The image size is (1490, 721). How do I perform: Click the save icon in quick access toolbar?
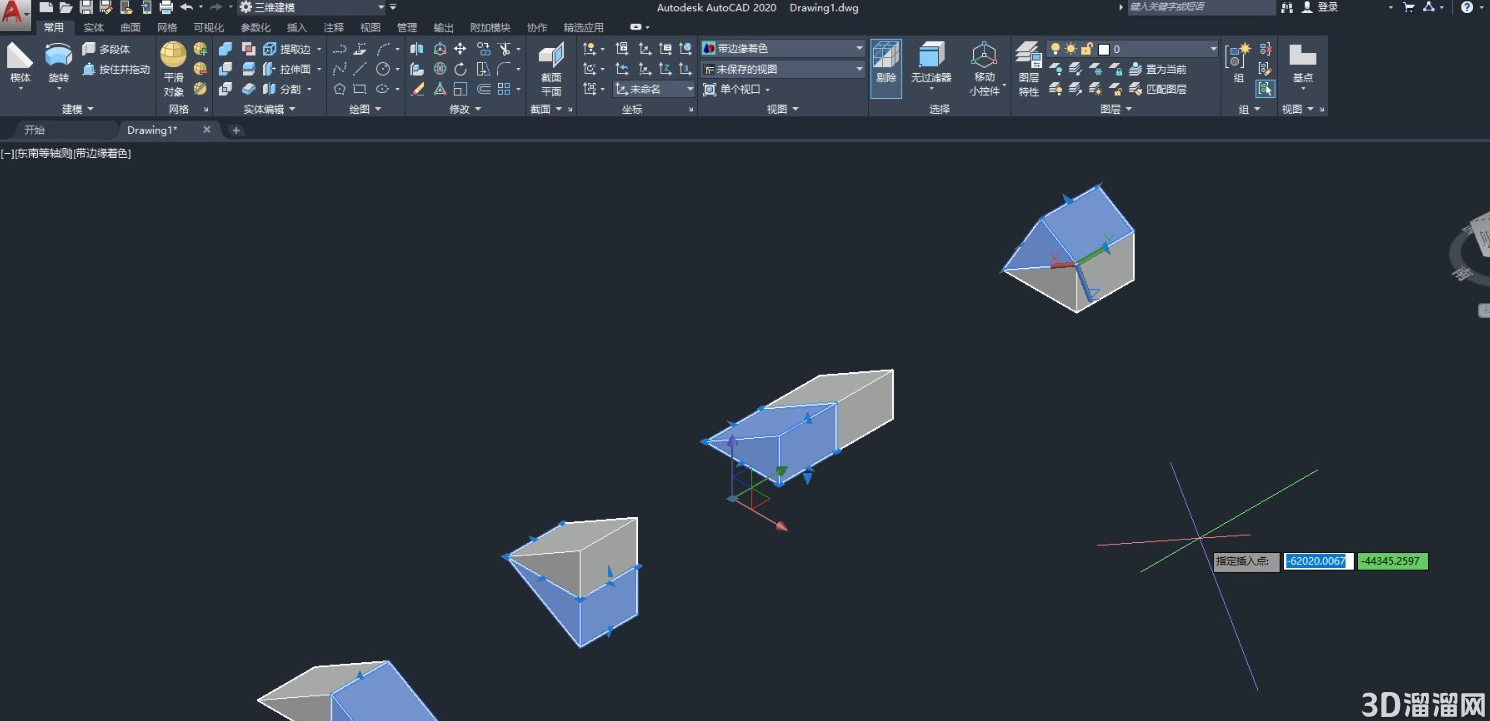coord(86,7)
